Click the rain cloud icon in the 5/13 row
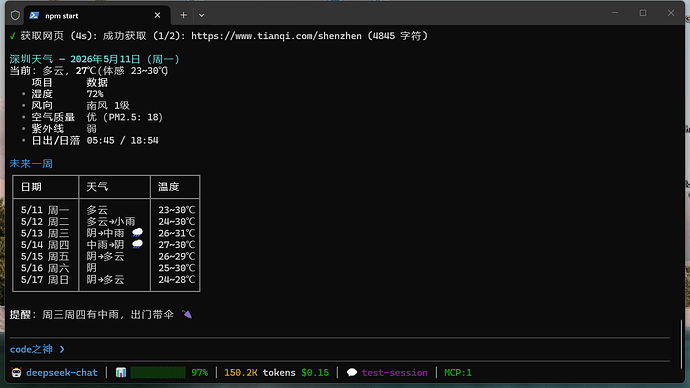The height and width of the screenshot is (388, 690). (137, 233)
